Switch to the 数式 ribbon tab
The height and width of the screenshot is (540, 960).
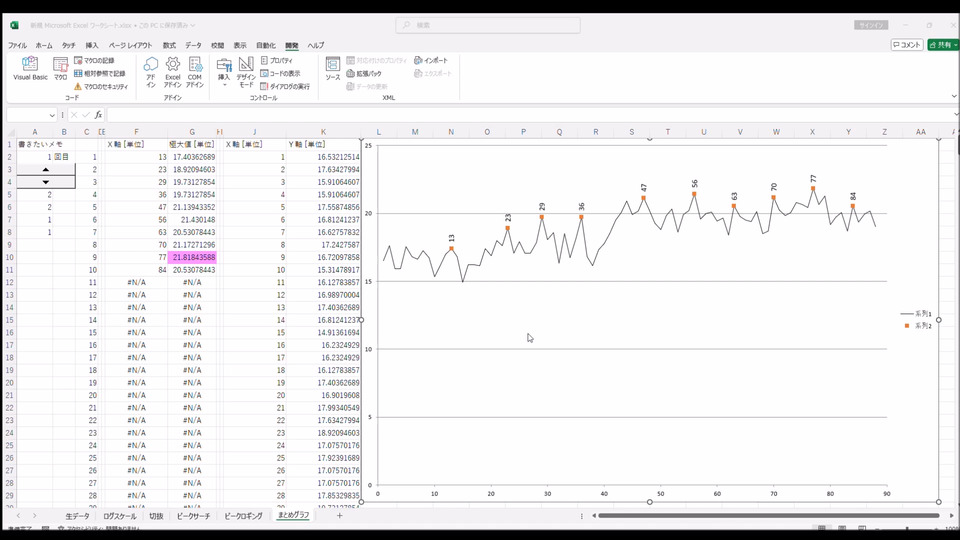[169, 45]
